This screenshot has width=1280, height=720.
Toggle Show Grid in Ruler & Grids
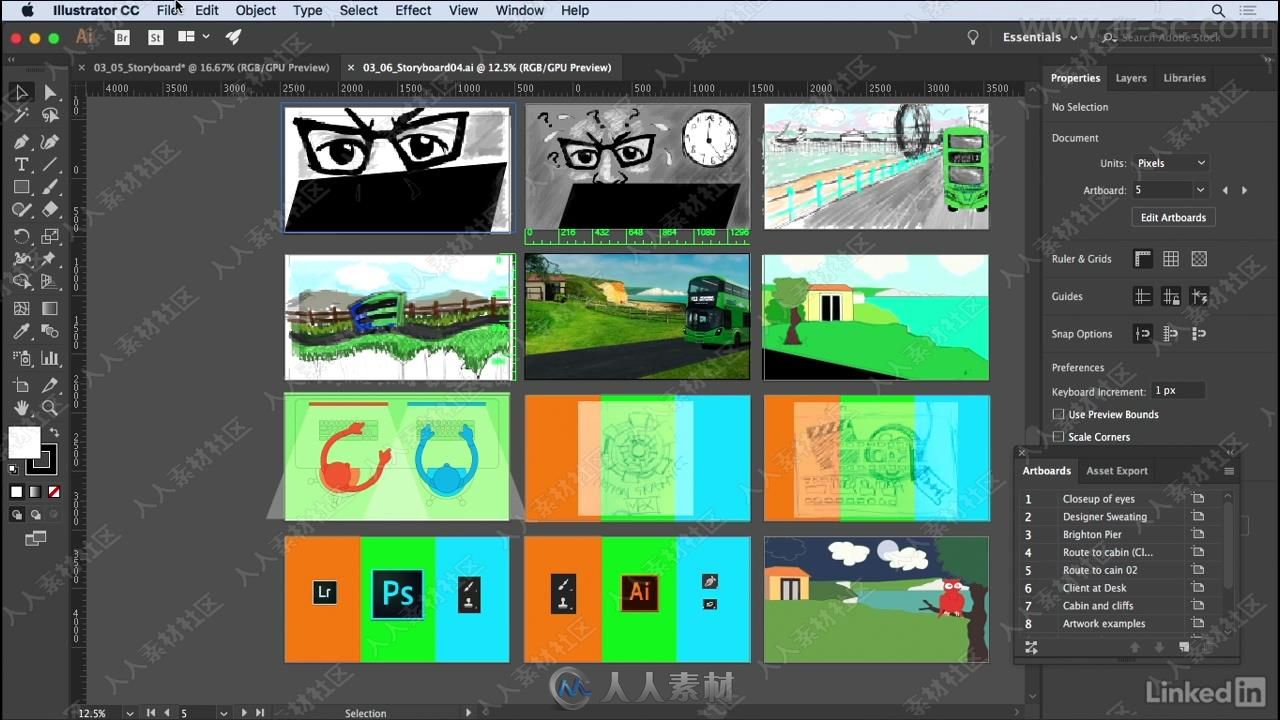coord(1171,259)
